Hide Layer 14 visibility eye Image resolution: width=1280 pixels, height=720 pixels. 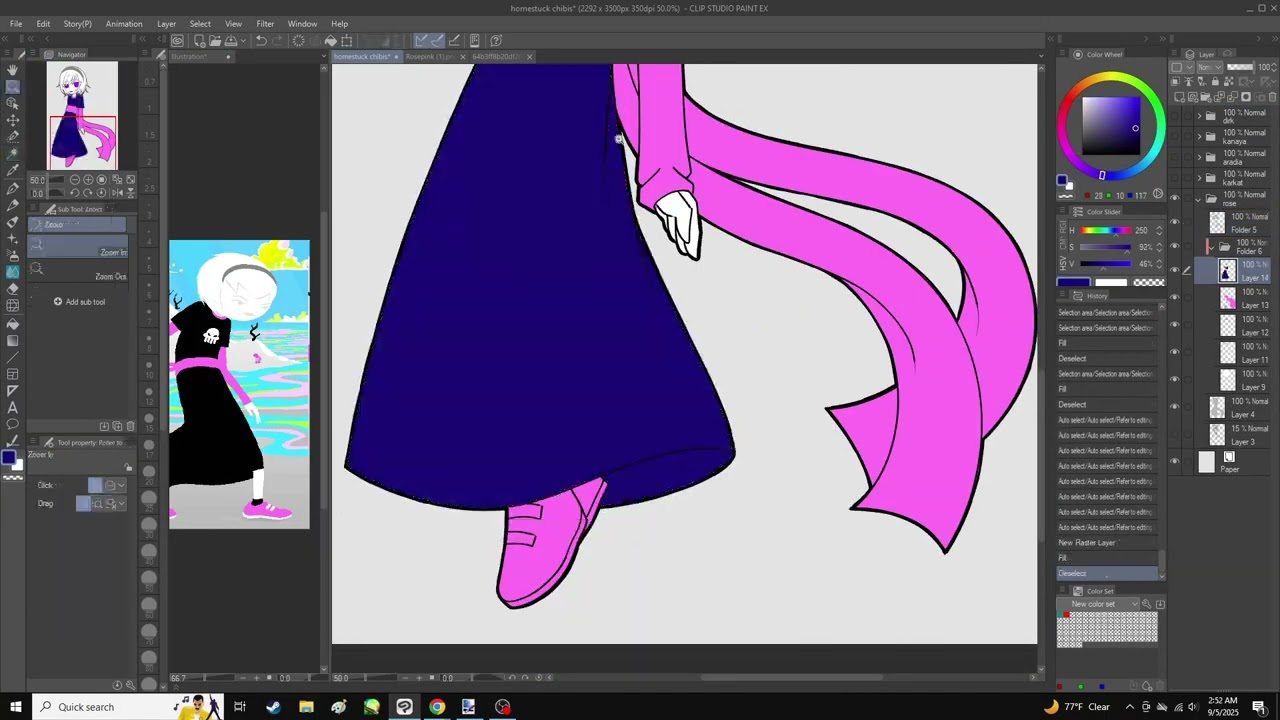coord(1174,270)
